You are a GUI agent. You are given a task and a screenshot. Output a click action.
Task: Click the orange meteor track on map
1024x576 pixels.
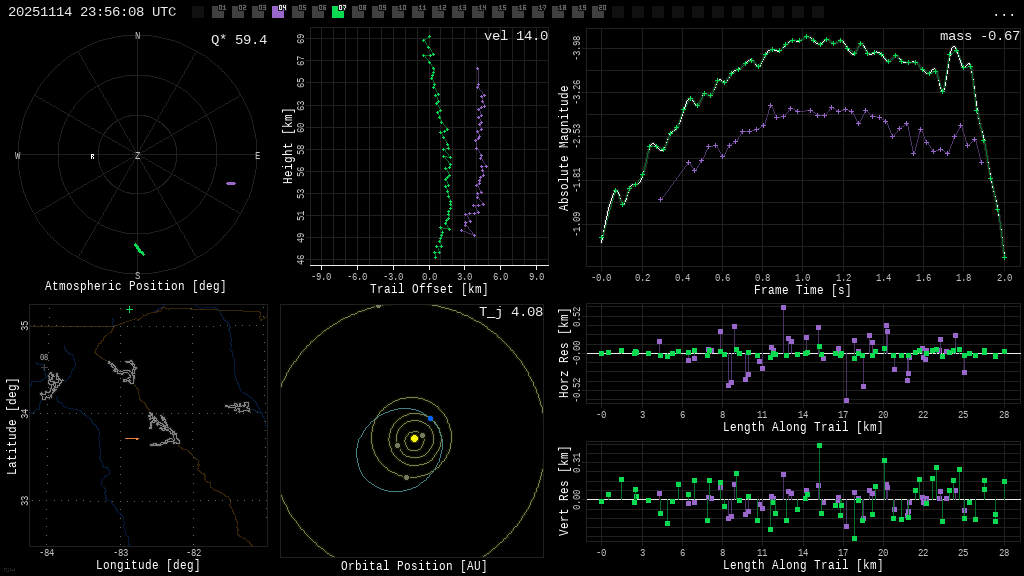[132, 439]
